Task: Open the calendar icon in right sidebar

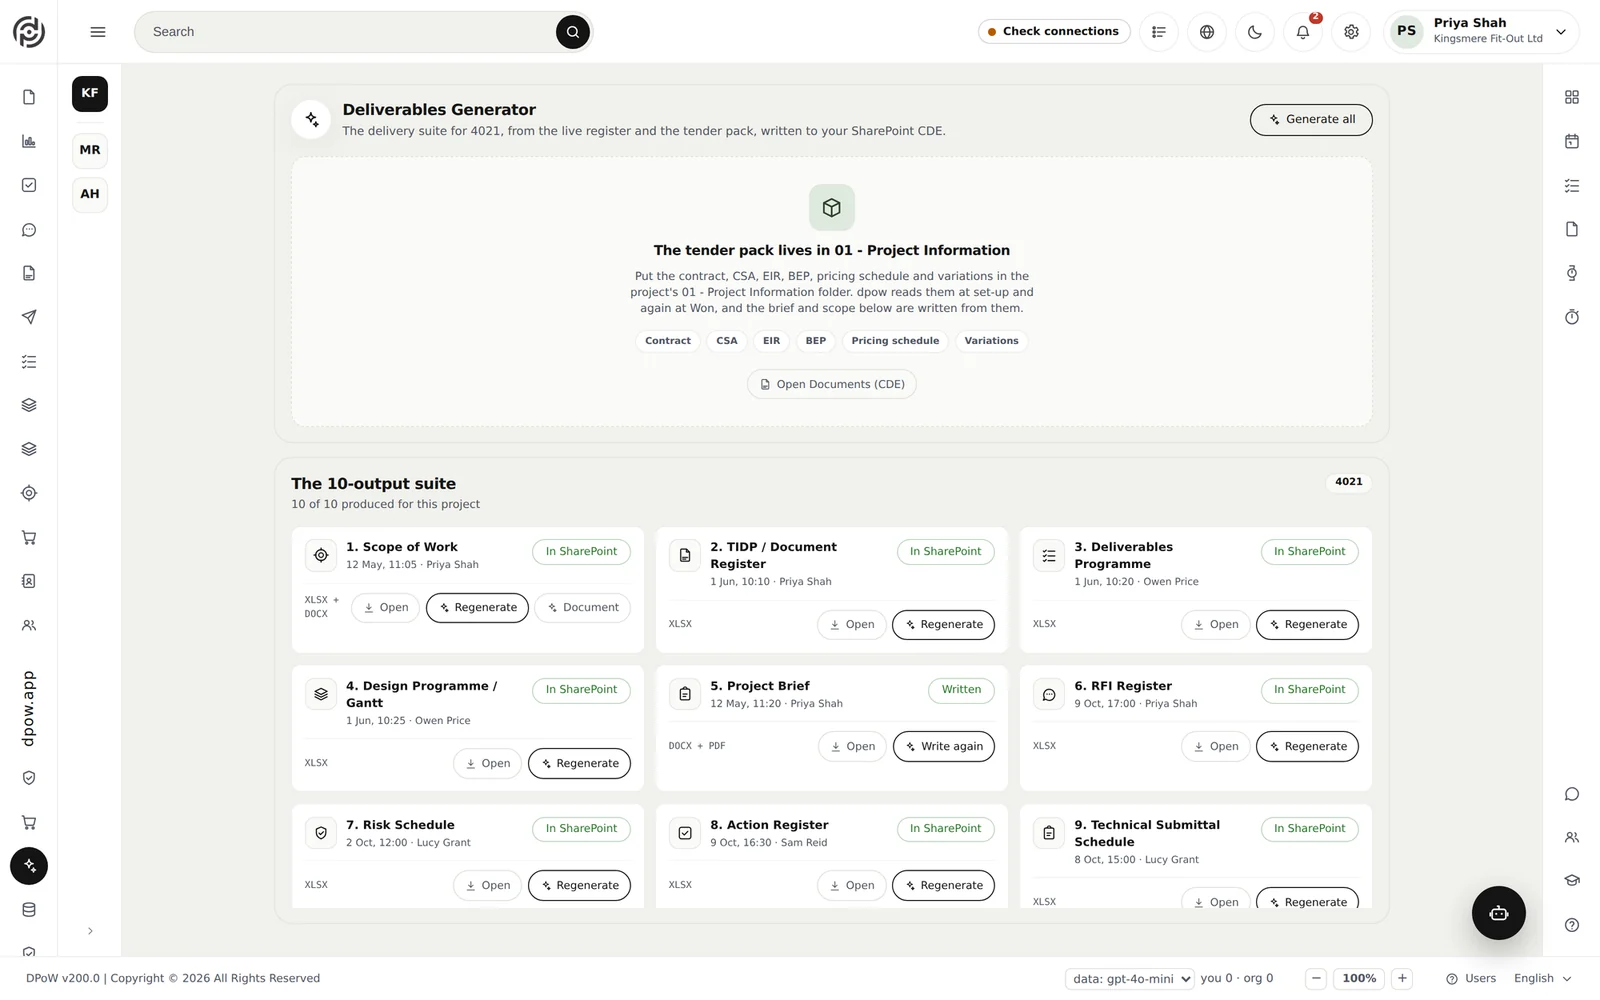Action: [x=1572, y=141]
